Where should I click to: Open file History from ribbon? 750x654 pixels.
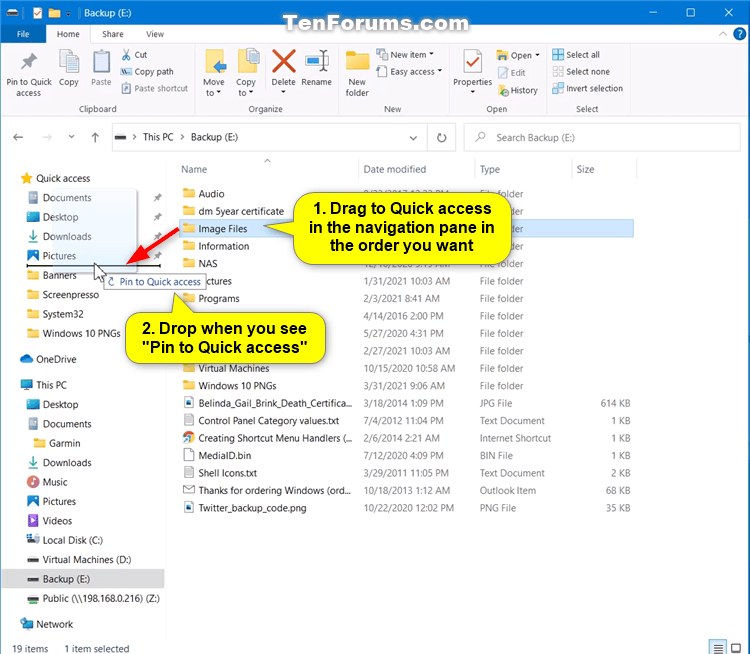(x=518, y=90)
